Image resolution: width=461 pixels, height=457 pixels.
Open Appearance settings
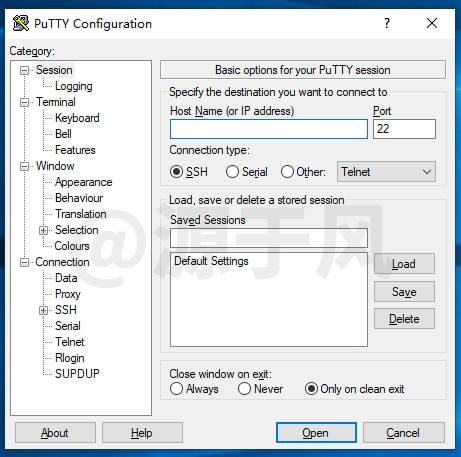[83, 182]
